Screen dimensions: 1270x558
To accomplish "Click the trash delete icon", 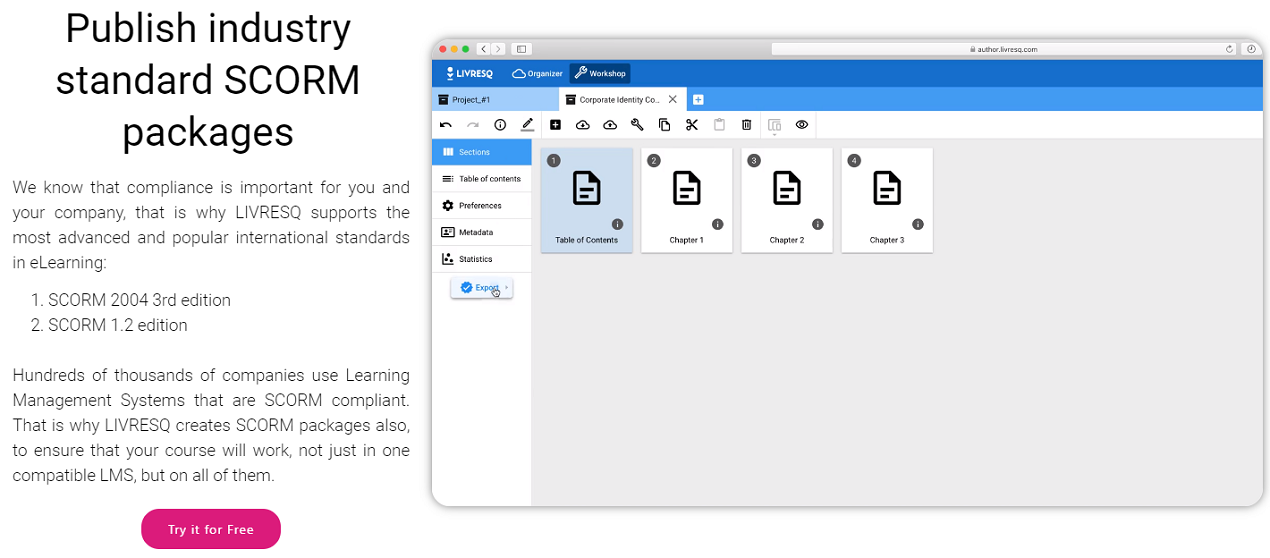I will tap(746, 125).
